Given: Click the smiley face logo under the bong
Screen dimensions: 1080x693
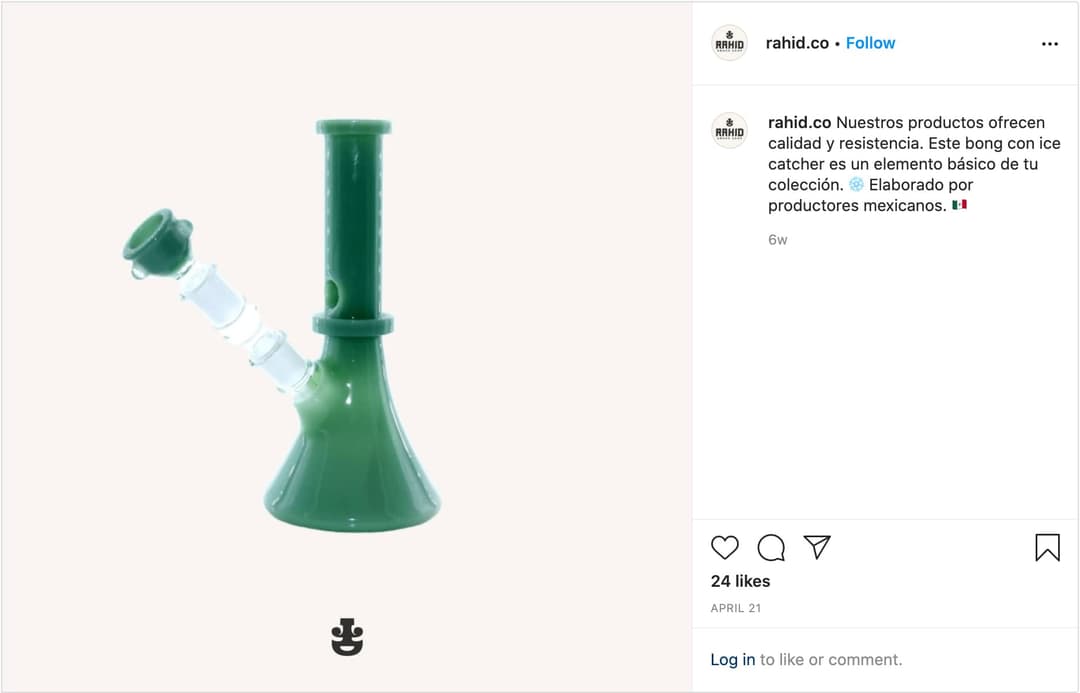Looking at the screenshot, I should point(346,637).
